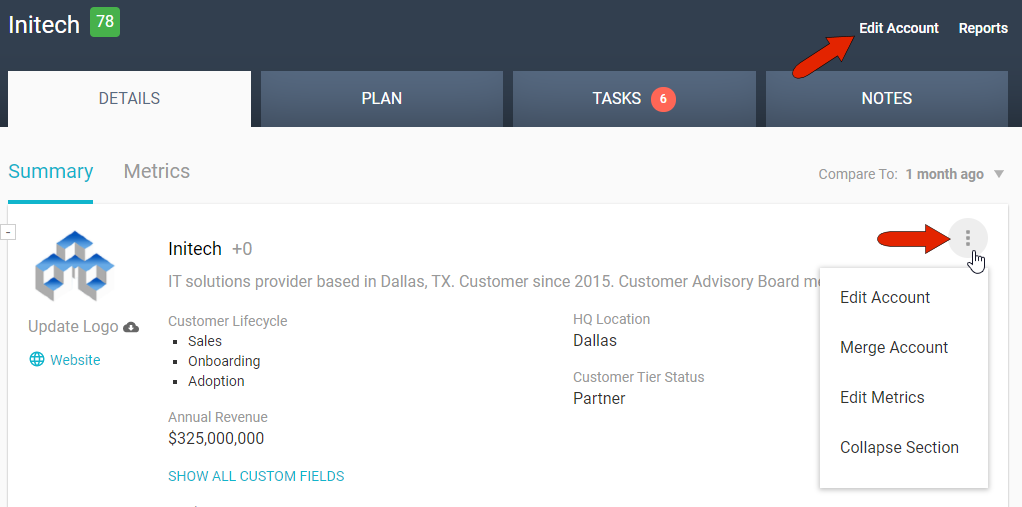This screenshot has height=507, width=1022.
Task: Click the Update Logo cloud upload icon
Action: tap(131, 327)
